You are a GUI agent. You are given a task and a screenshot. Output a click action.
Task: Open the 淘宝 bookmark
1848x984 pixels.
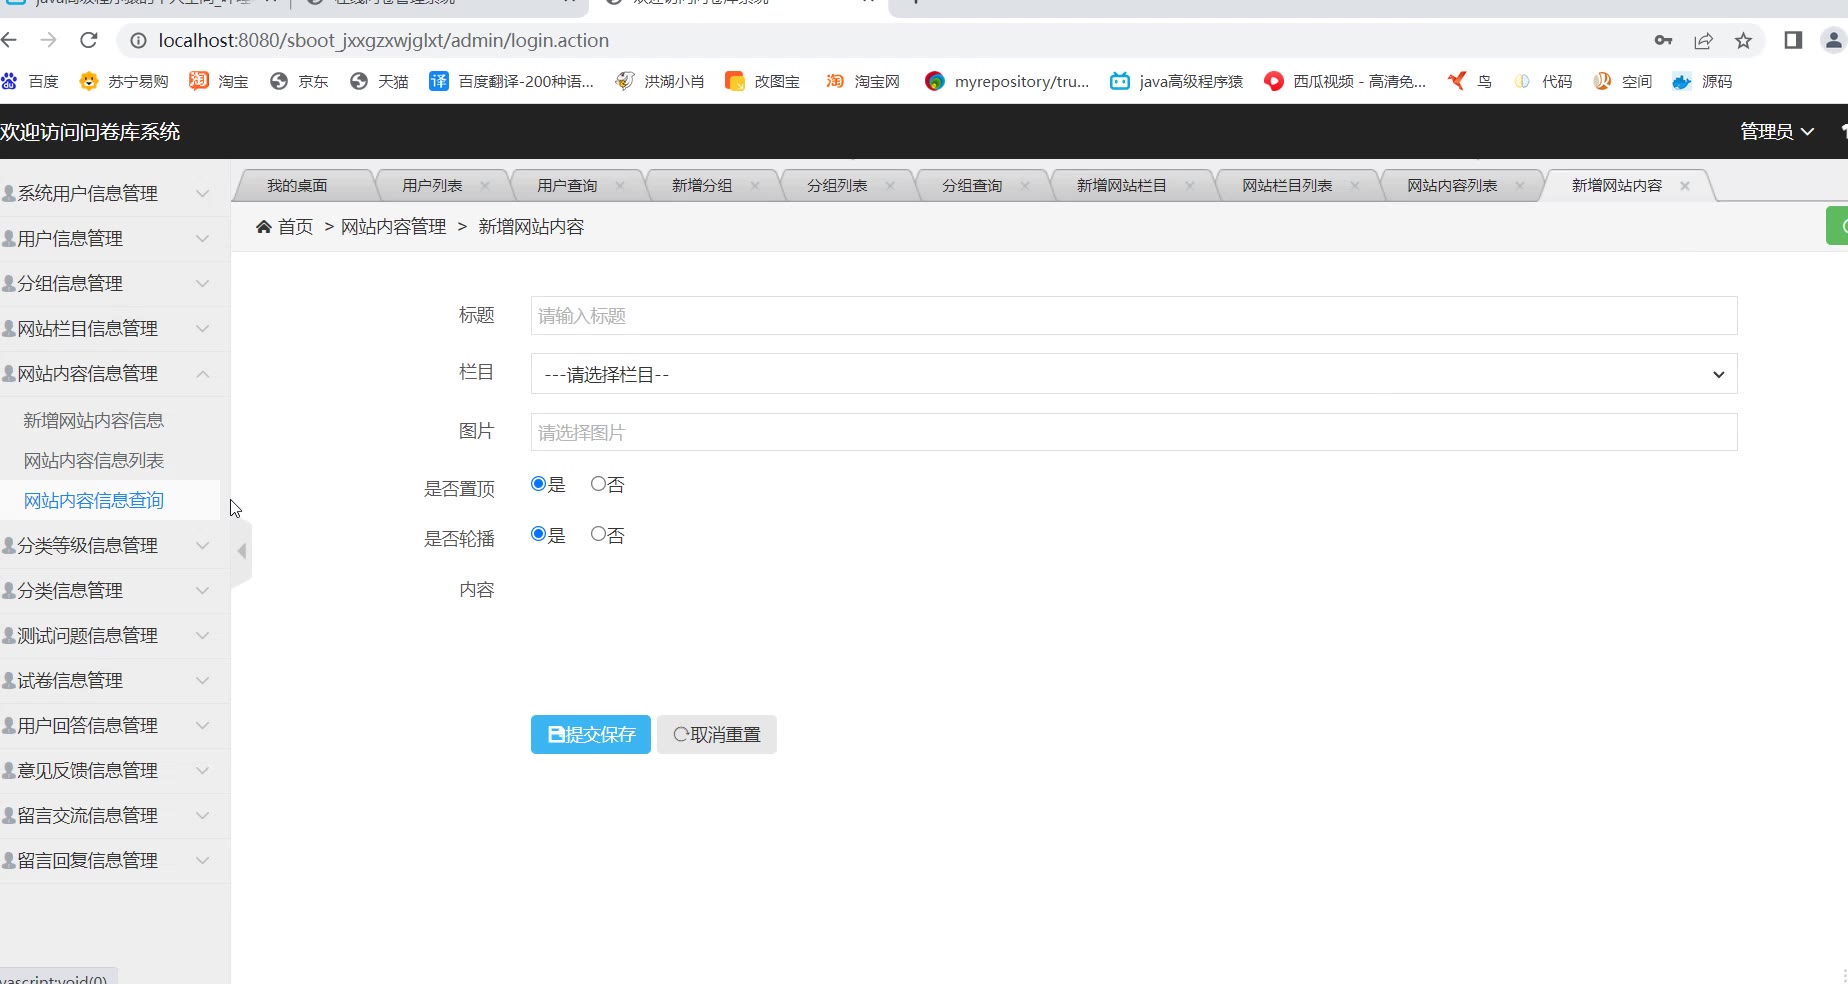tap(219, 81)
